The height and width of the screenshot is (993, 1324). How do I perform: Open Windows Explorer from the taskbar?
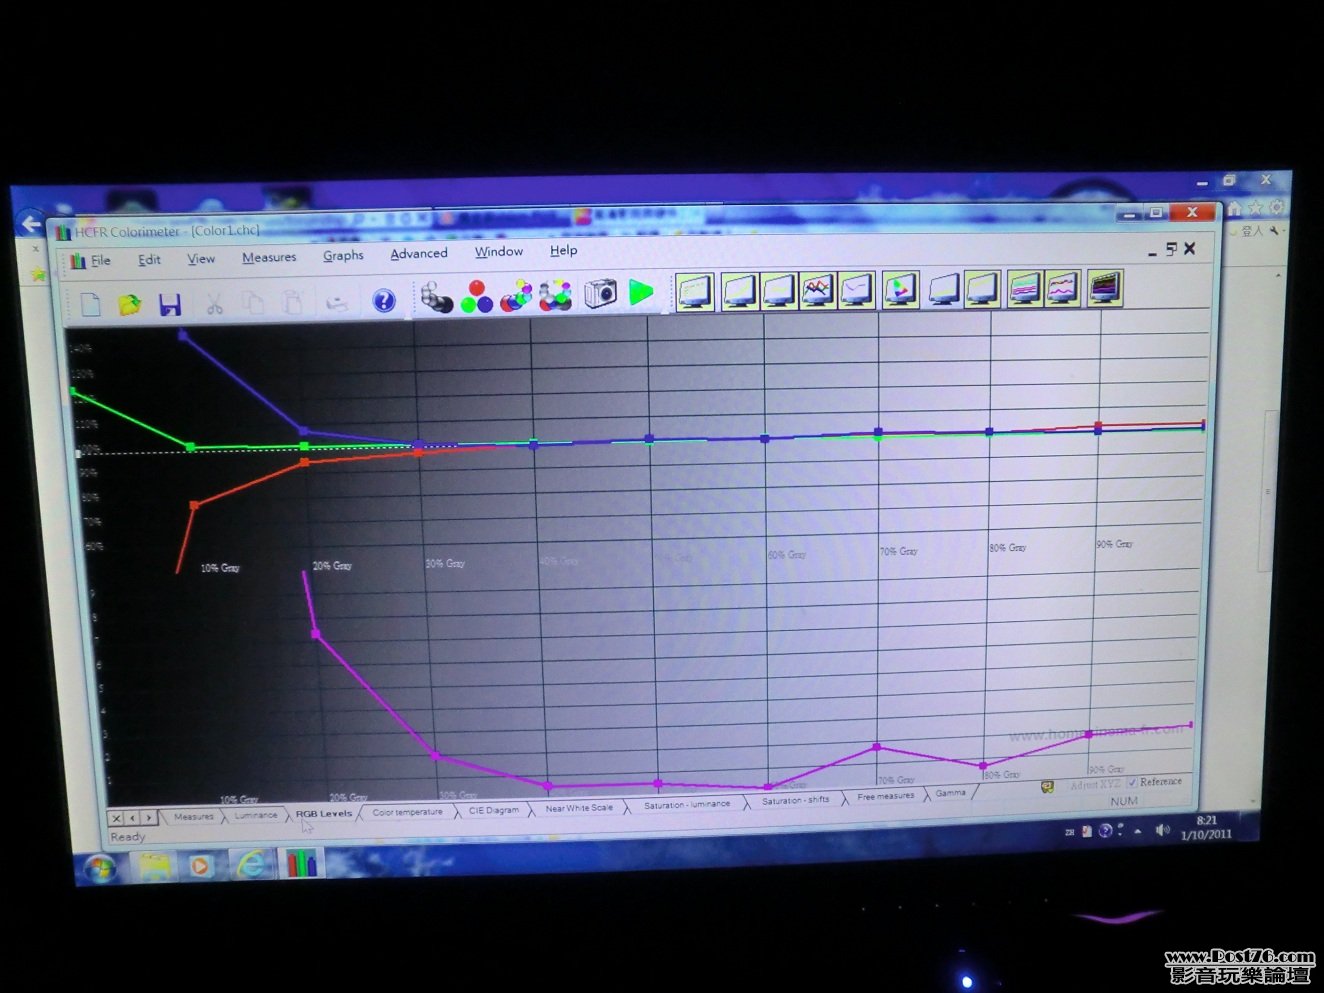(x=154, y=866)
